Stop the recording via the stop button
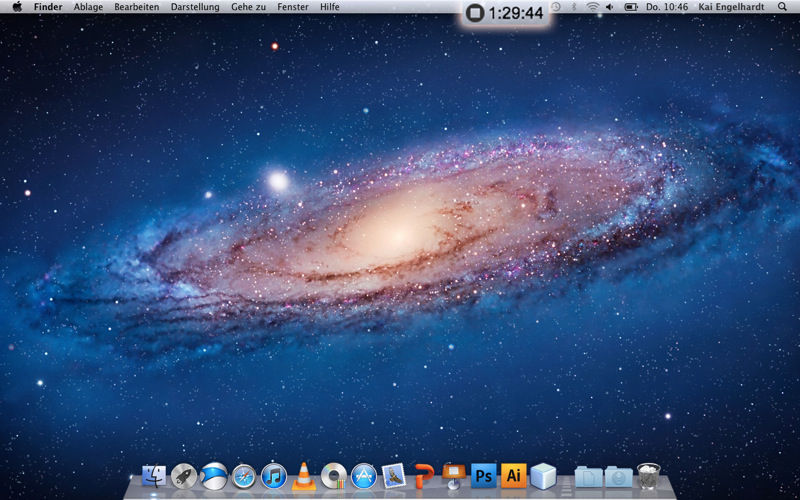This screenshot has width=800, height=500. pos(475,13)
